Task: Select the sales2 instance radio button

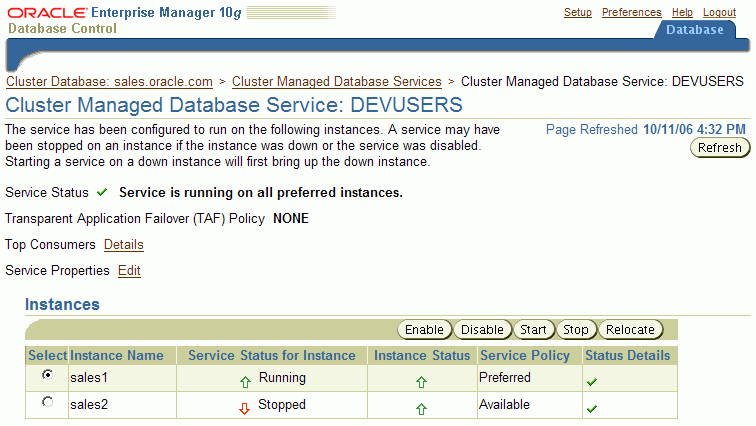Action: click(47, 402)
